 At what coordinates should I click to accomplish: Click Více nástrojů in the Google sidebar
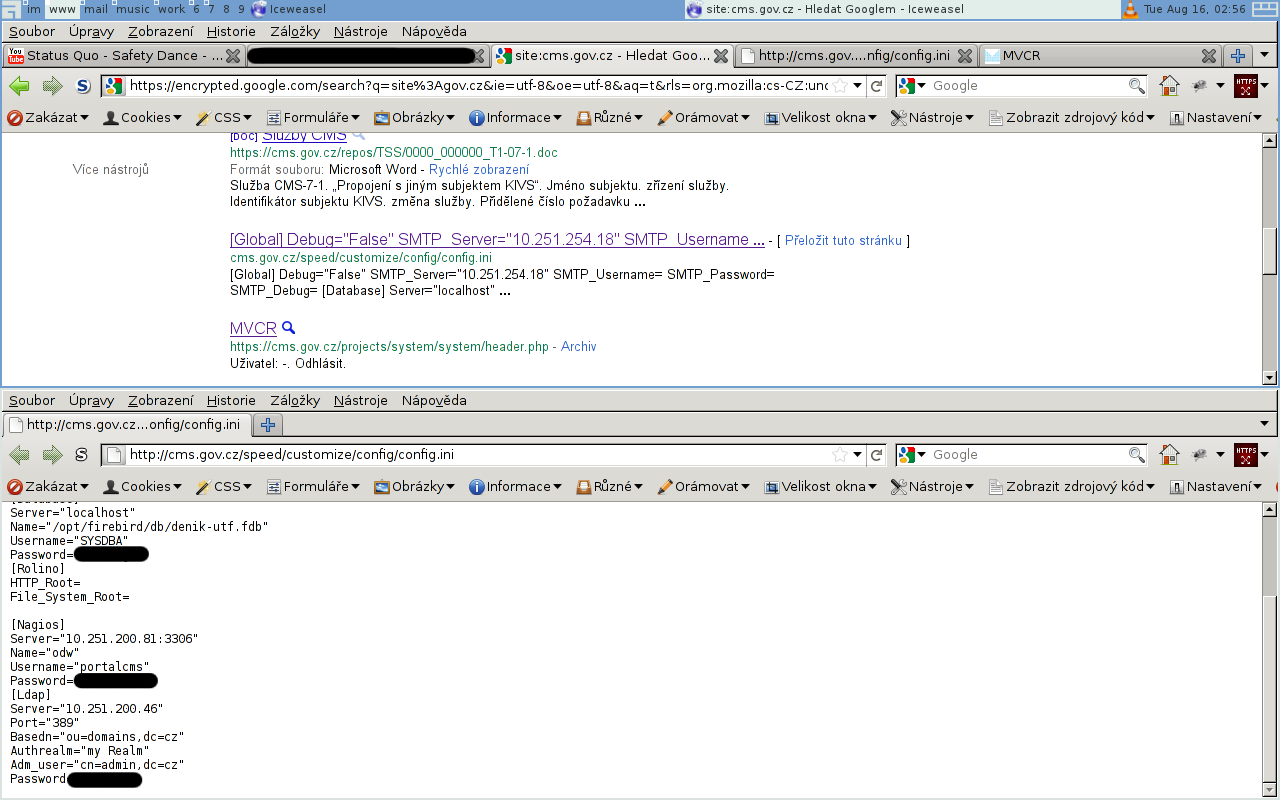click(x=111, y=170)
